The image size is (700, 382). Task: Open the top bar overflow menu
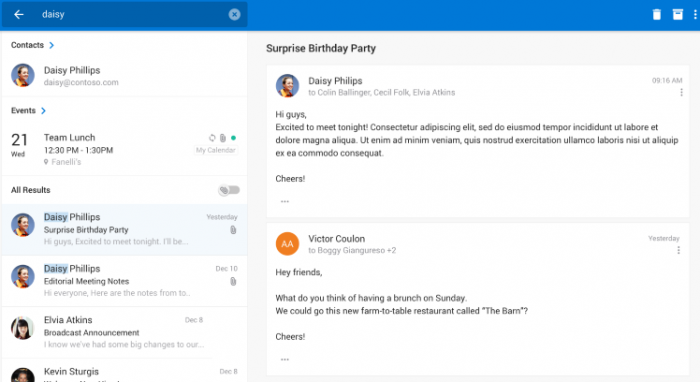pyautogui.click(x=695, y=15)
